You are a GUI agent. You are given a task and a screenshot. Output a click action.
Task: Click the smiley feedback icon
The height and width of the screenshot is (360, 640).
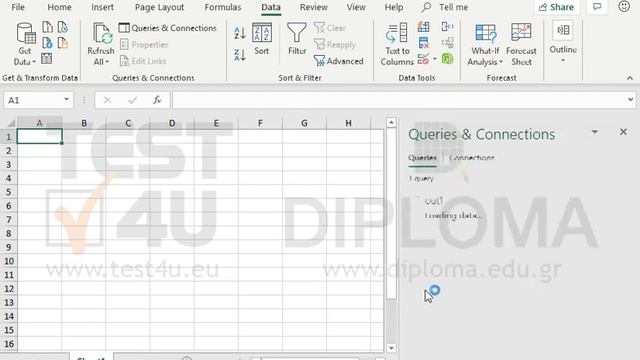point(624,6)
